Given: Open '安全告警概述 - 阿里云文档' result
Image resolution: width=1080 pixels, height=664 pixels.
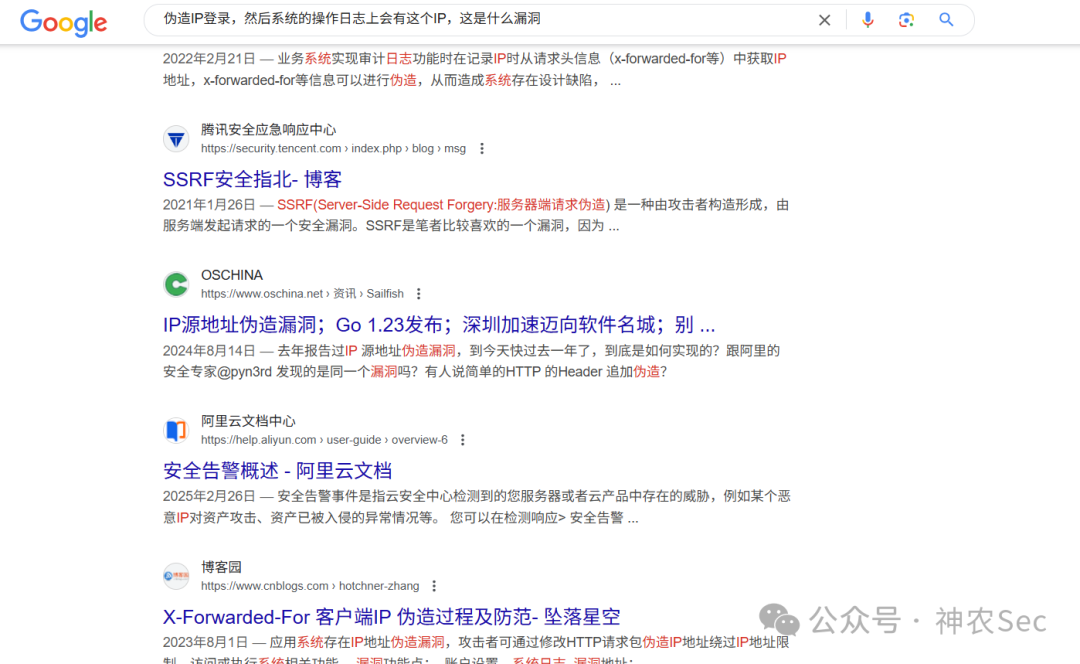Looking at the screenshot, I should click(277, 470).
